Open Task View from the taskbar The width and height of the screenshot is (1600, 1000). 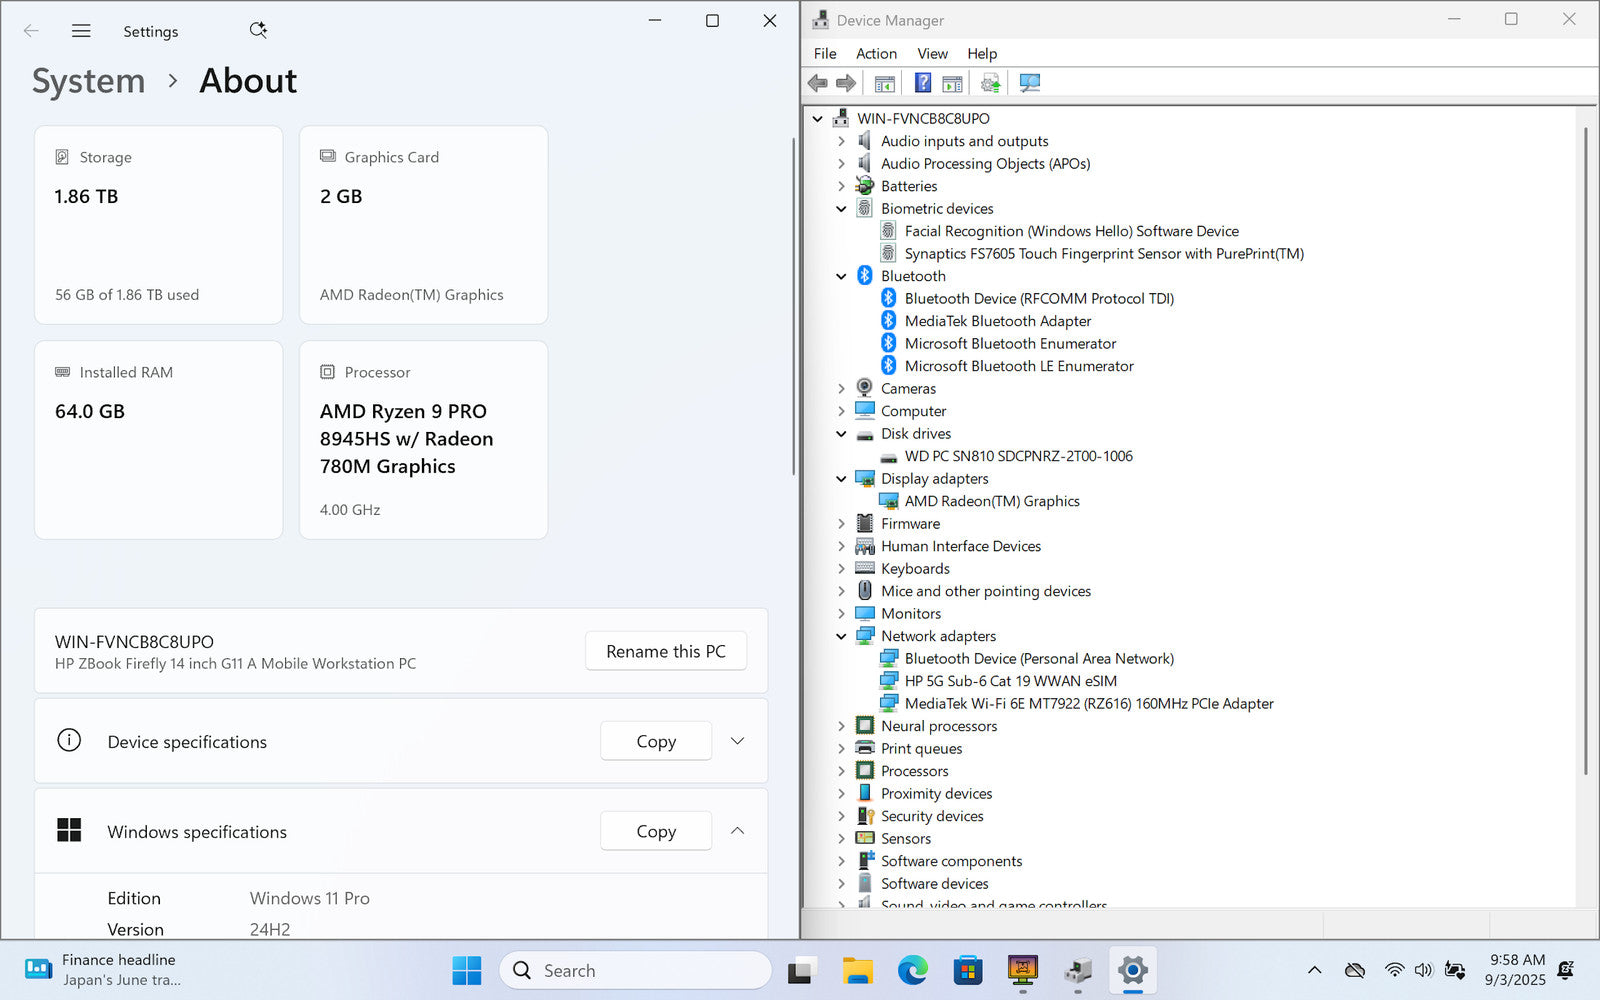click(x=800, y=971)
